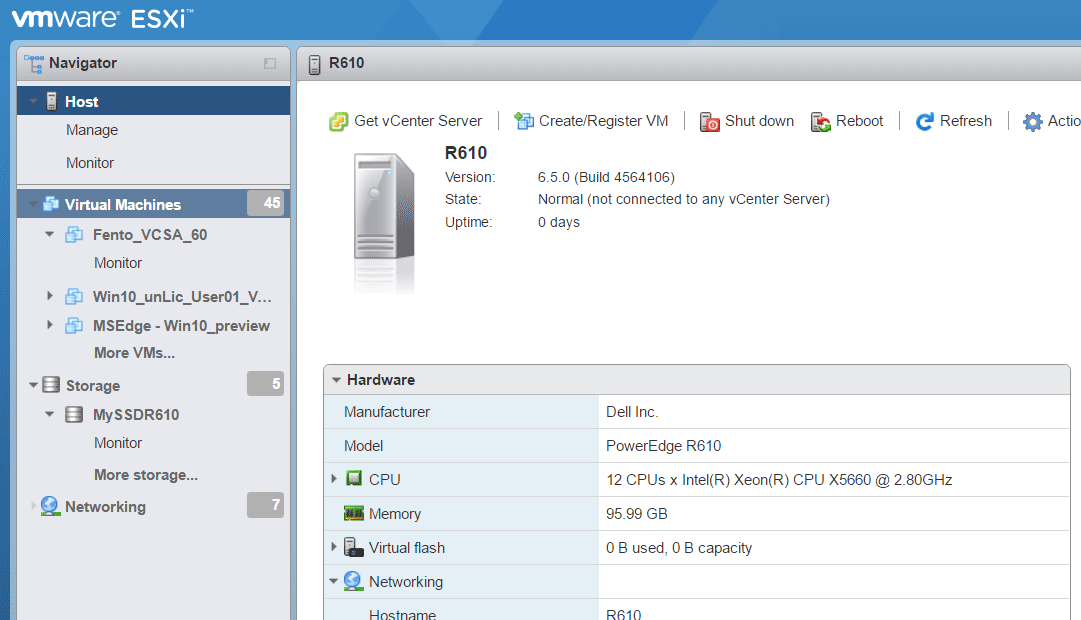The width and height of the screenshot is (1081, 620).
Task: Select MySSDR610 datastore in Navigator
Action: (x=137, y=415)
